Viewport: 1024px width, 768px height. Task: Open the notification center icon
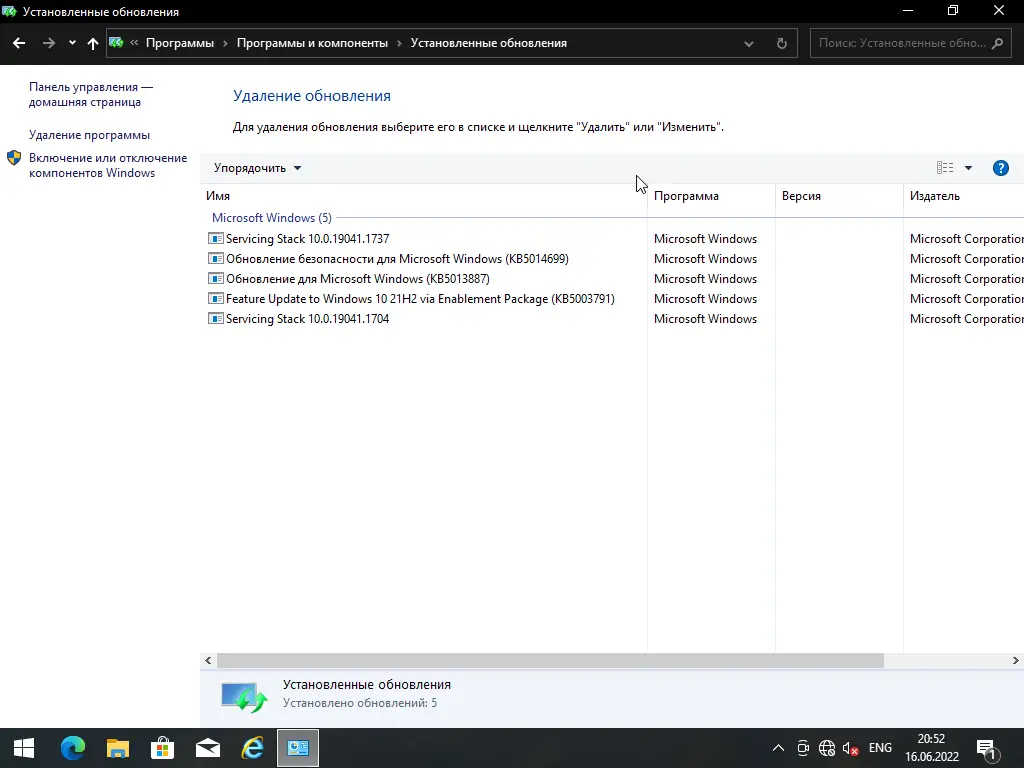(x=987, y=748)
